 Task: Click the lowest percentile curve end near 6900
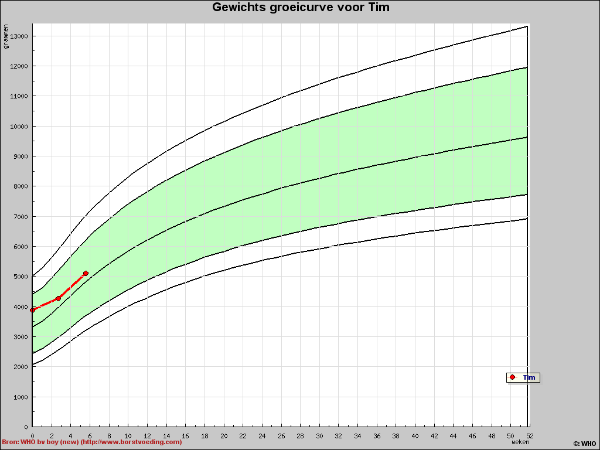[527, 218]
